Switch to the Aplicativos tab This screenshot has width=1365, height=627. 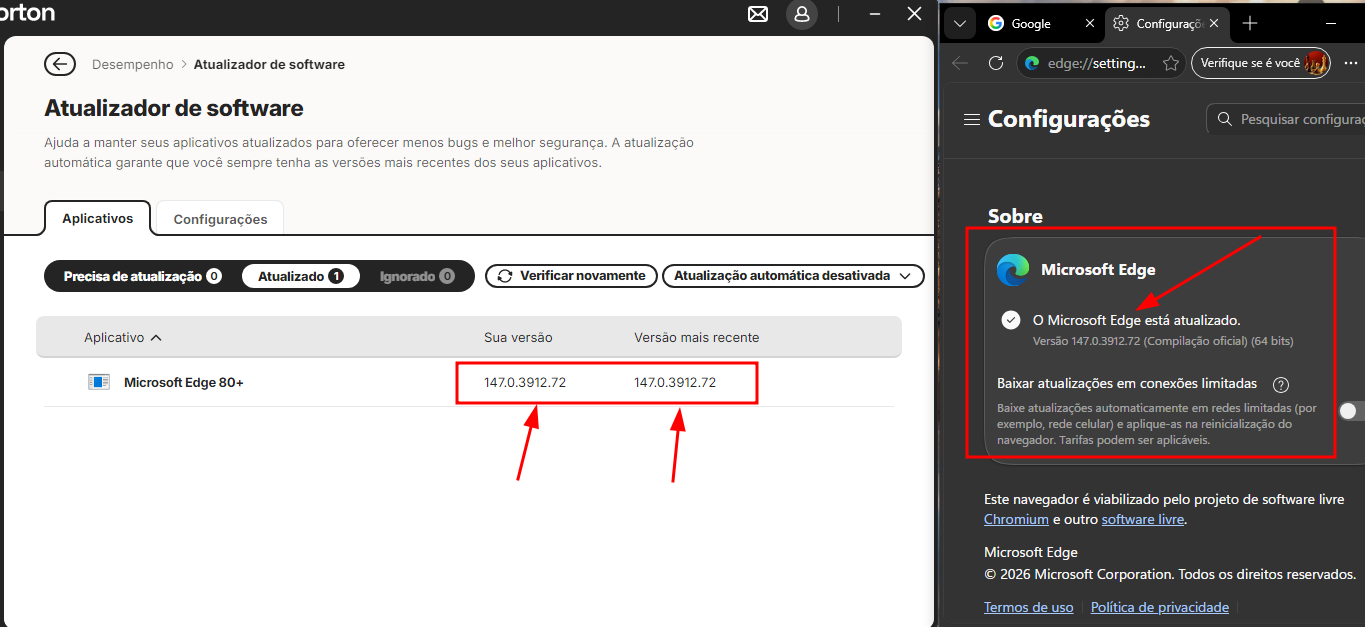pos(97,218)
